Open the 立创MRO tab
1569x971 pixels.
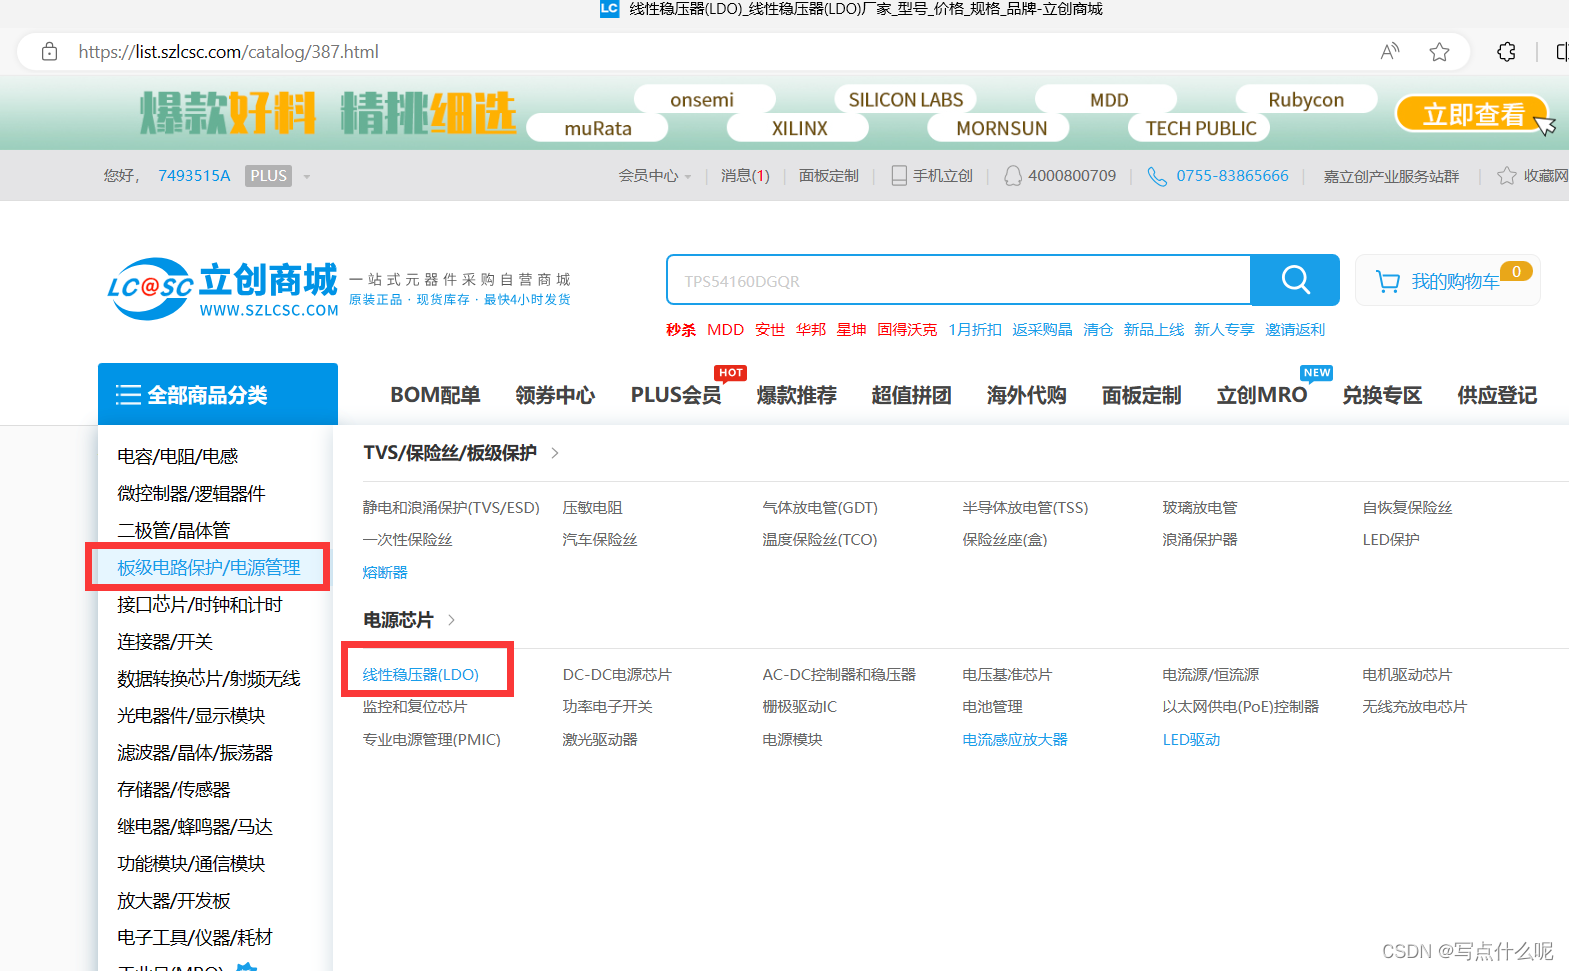[1262, 395]
